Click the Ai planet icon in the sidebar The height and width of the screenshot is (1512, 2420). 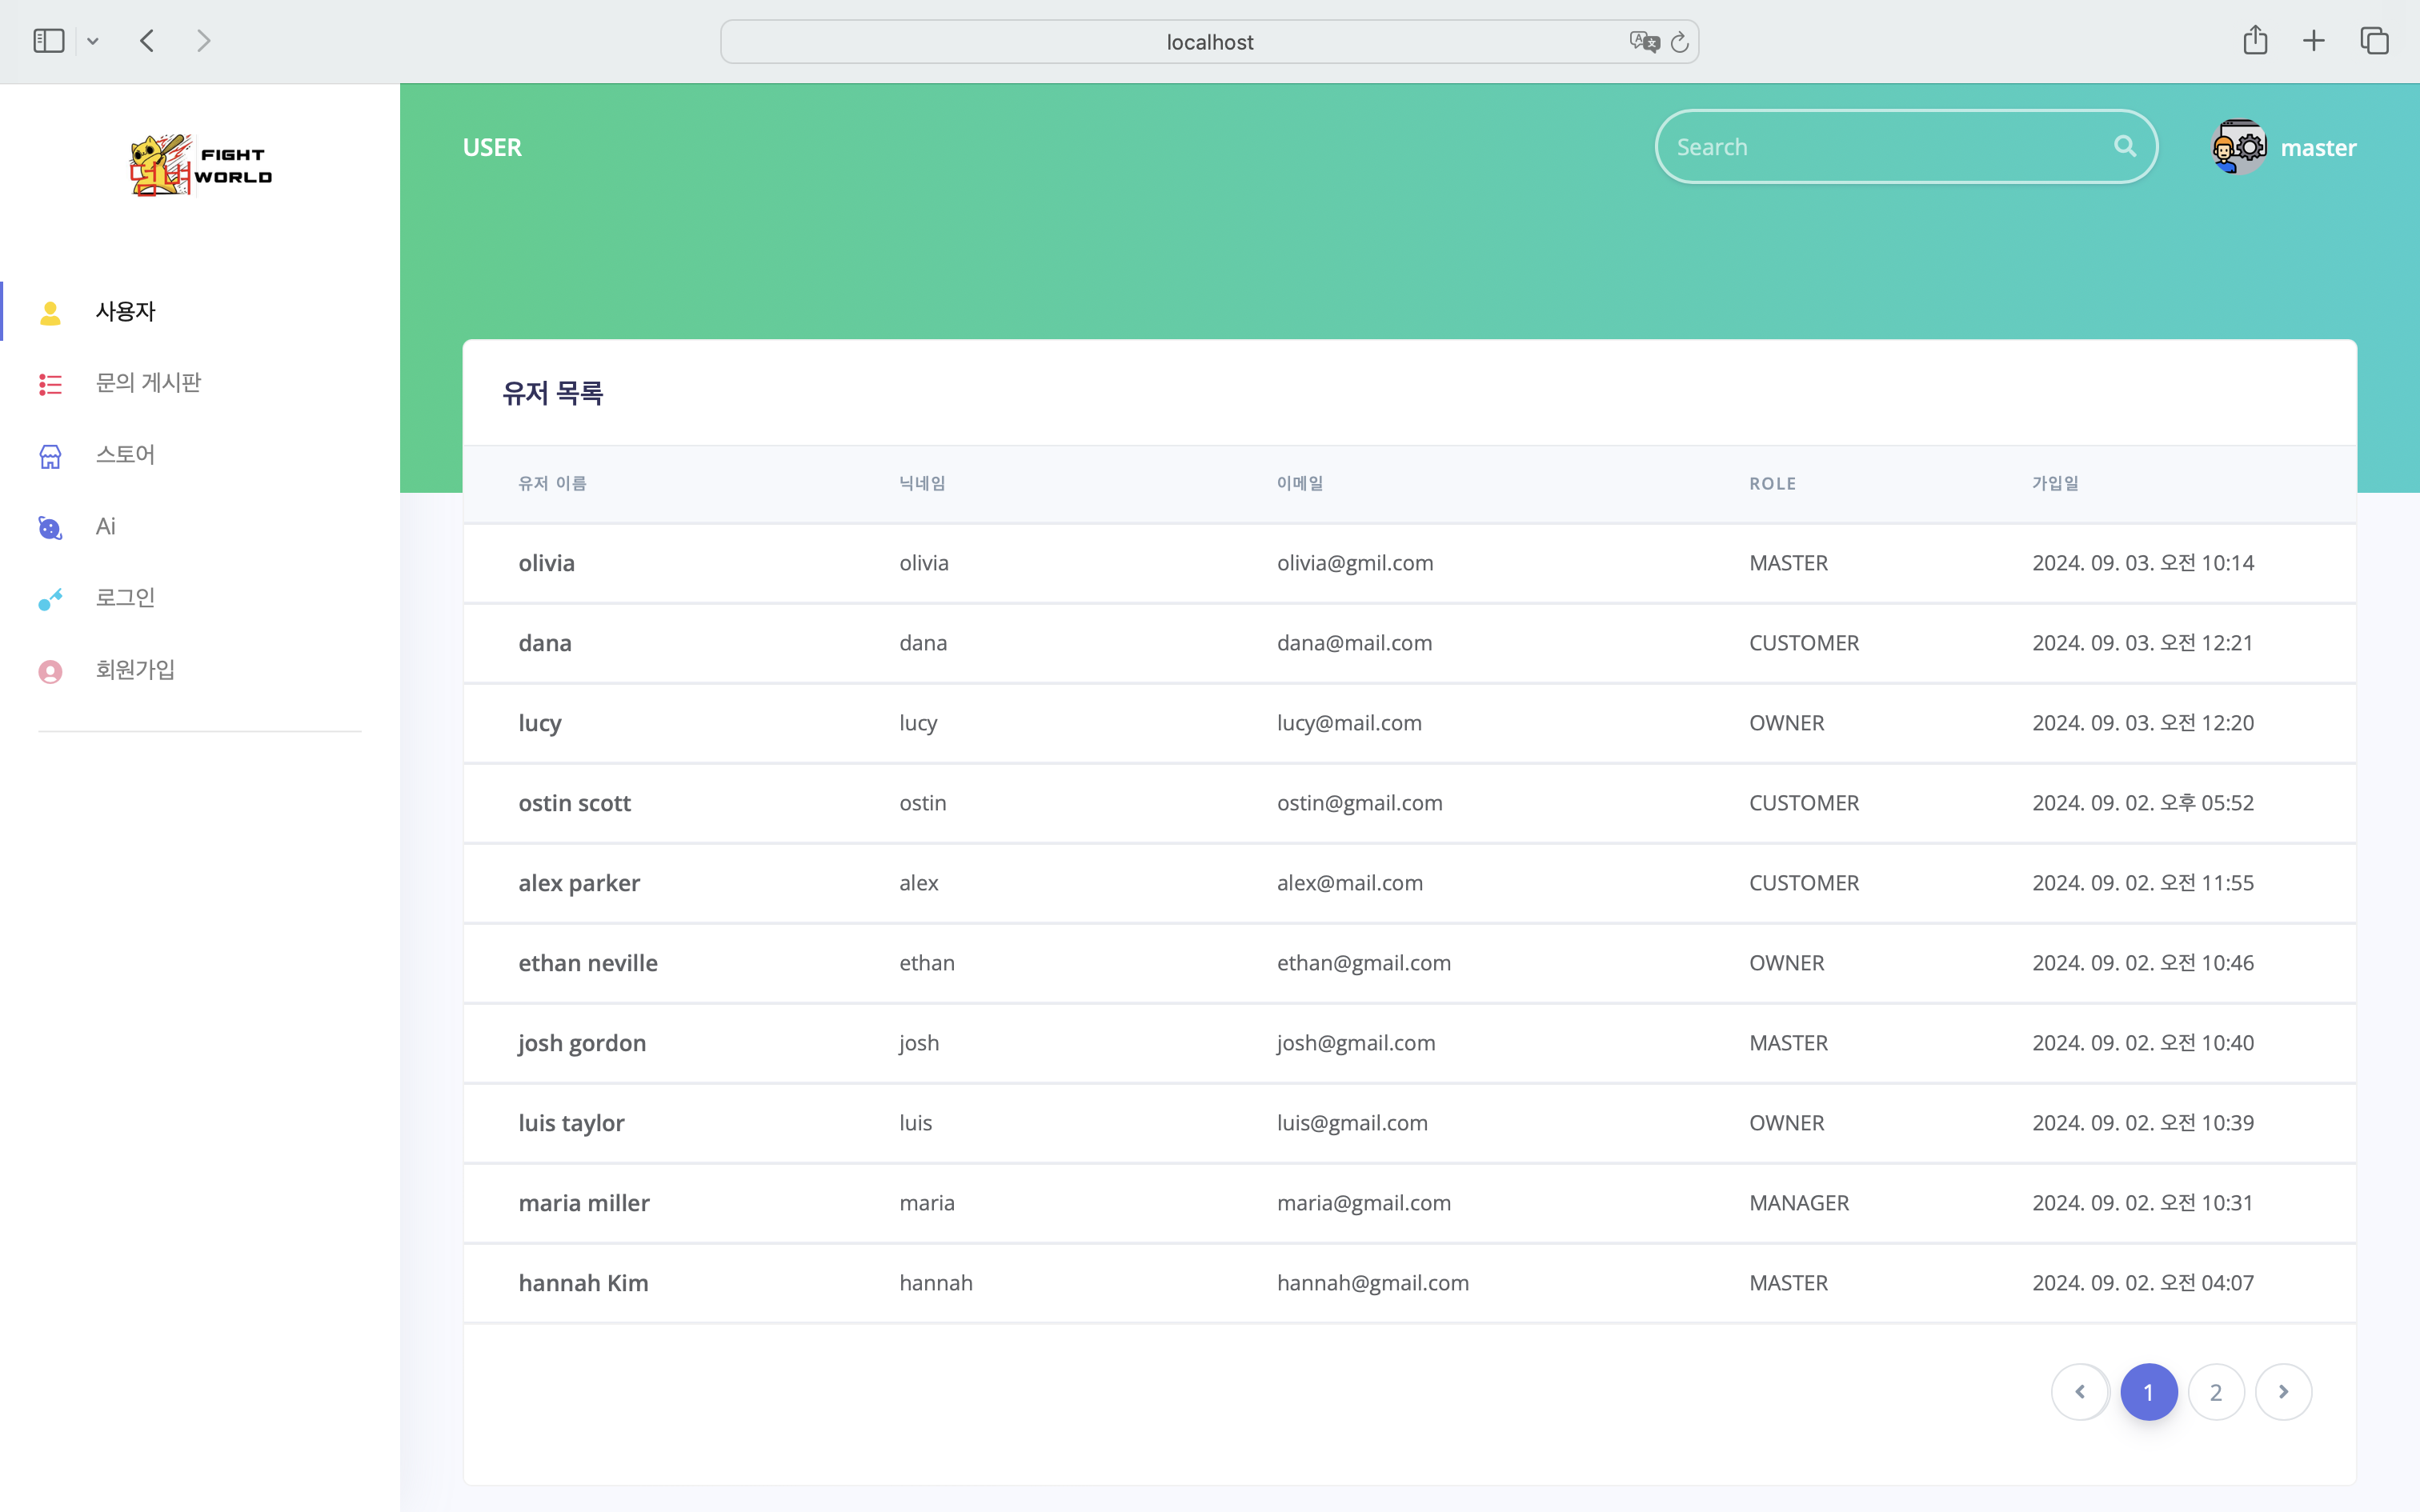[x=50, y=528]
